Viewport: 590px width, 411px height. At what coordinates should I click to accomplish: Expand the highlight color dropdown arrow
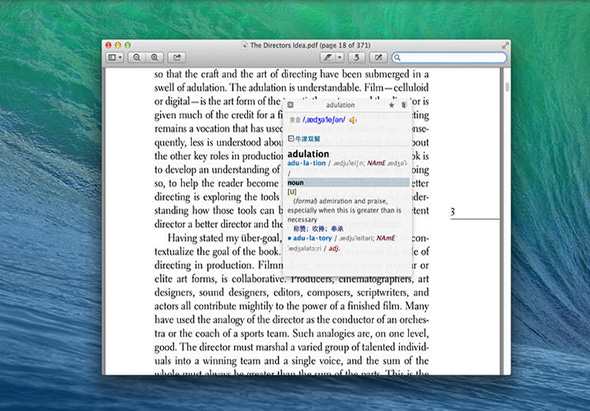click(340, 58)
